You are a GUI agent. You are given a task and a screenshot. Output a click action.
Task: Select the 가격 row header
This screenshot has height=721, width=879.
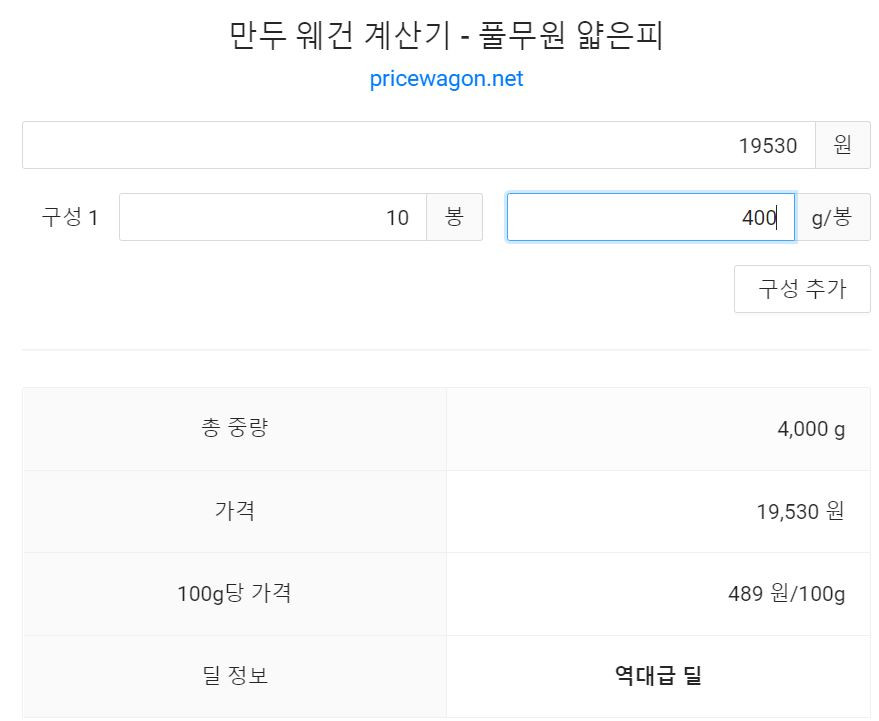pyautogui.click(x=234, y=511)
